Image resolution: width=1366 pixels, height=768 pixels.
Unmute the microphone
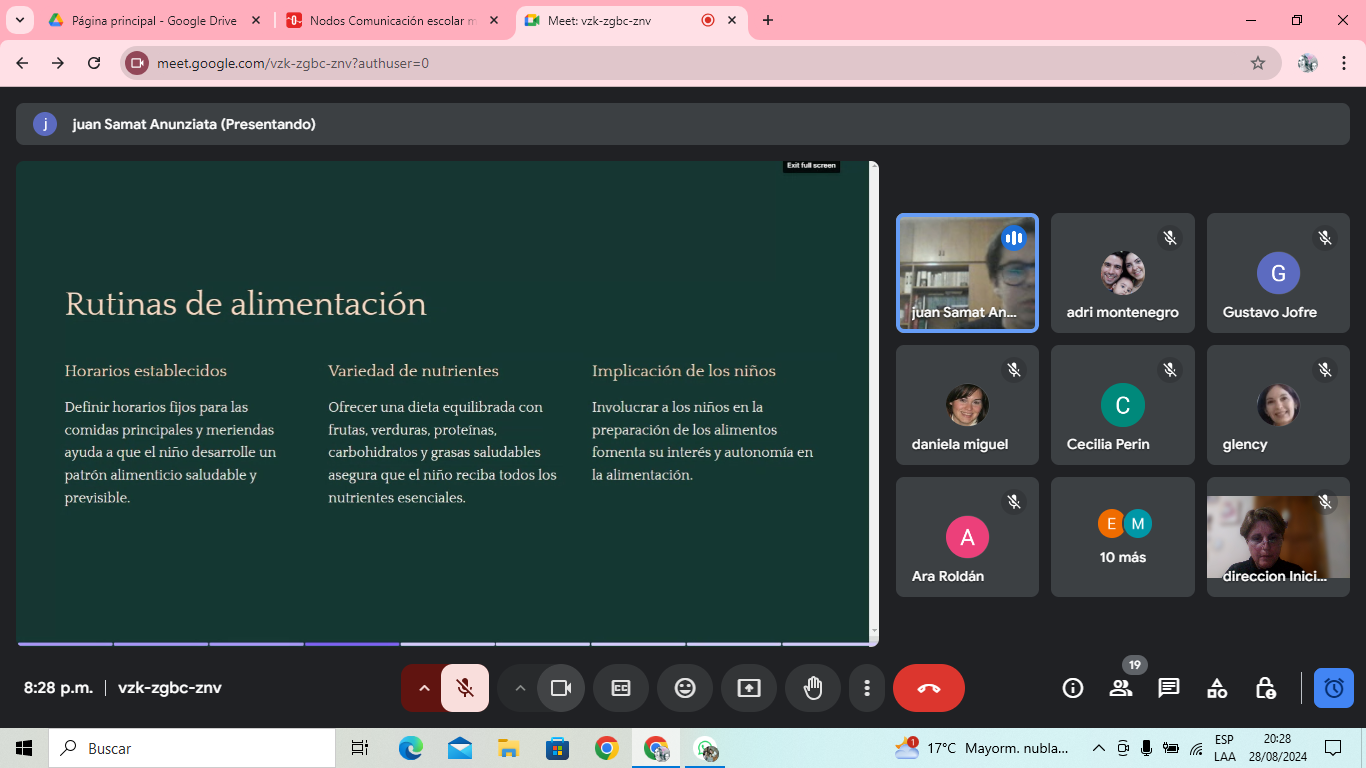tap(465, 688)
